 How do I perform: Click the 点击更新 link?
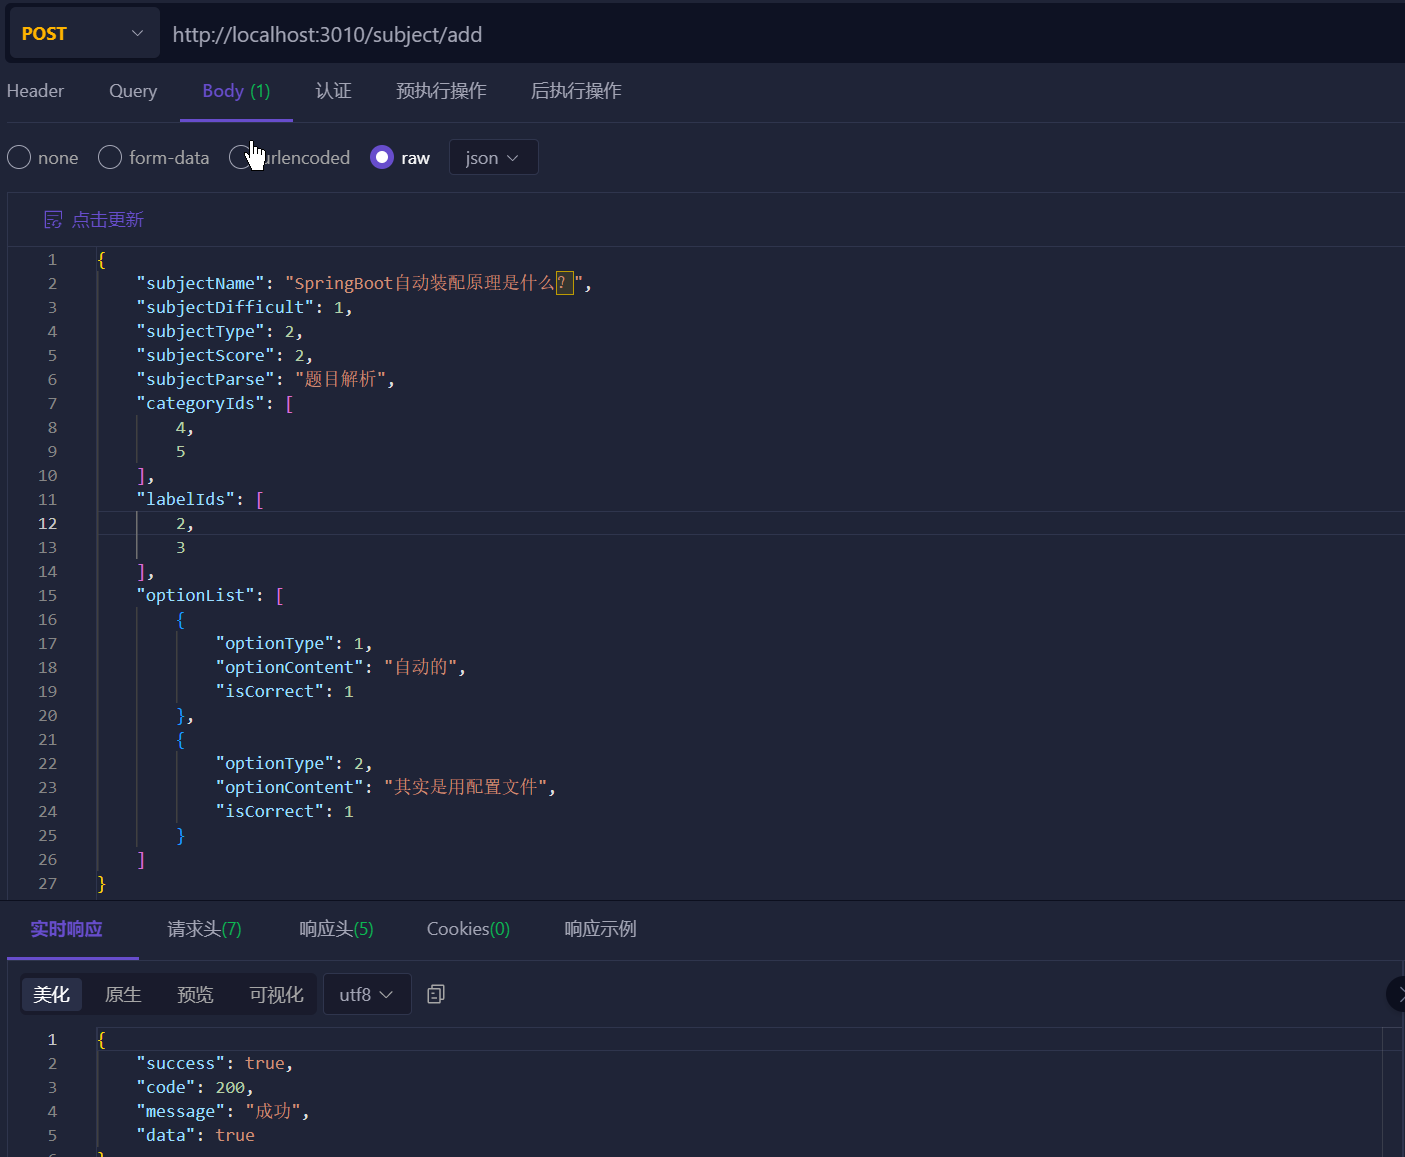coord(108,220)
